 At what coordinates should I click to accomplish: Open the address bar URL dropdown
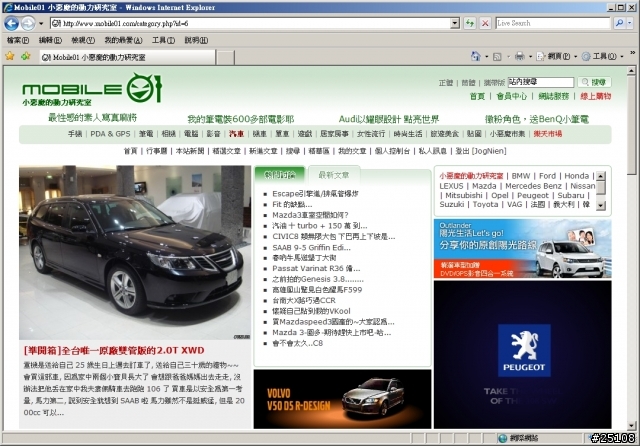click(455, 23)
